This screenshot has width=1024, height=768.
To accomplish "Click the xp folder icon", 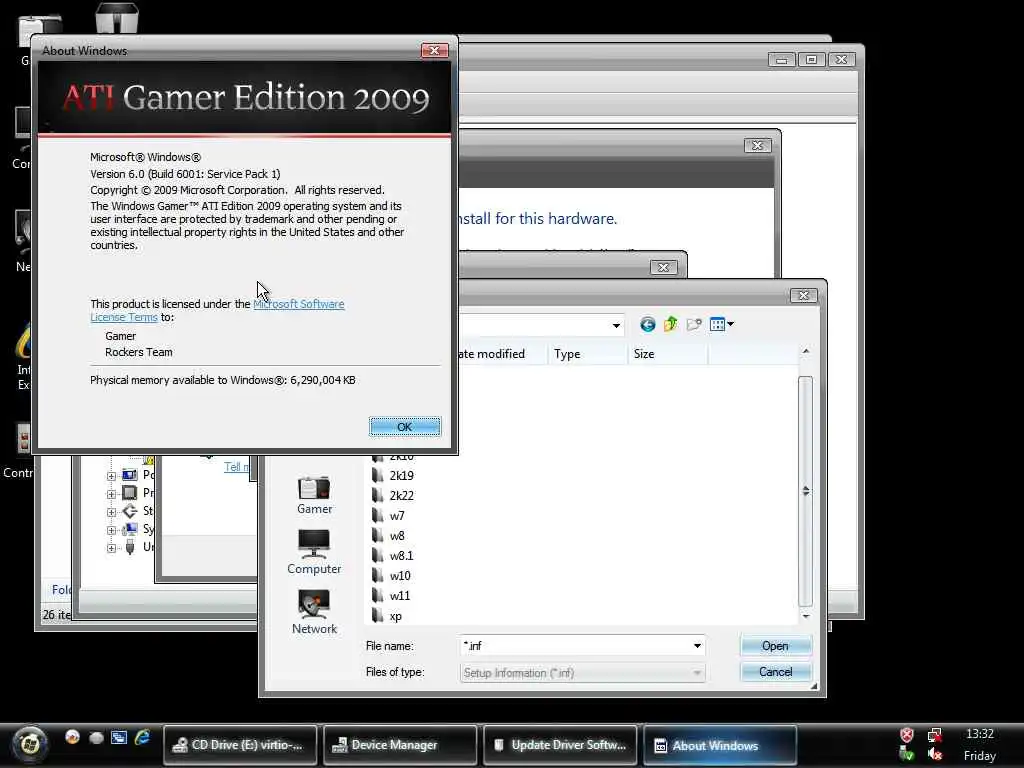I will (x=377, y=616).
